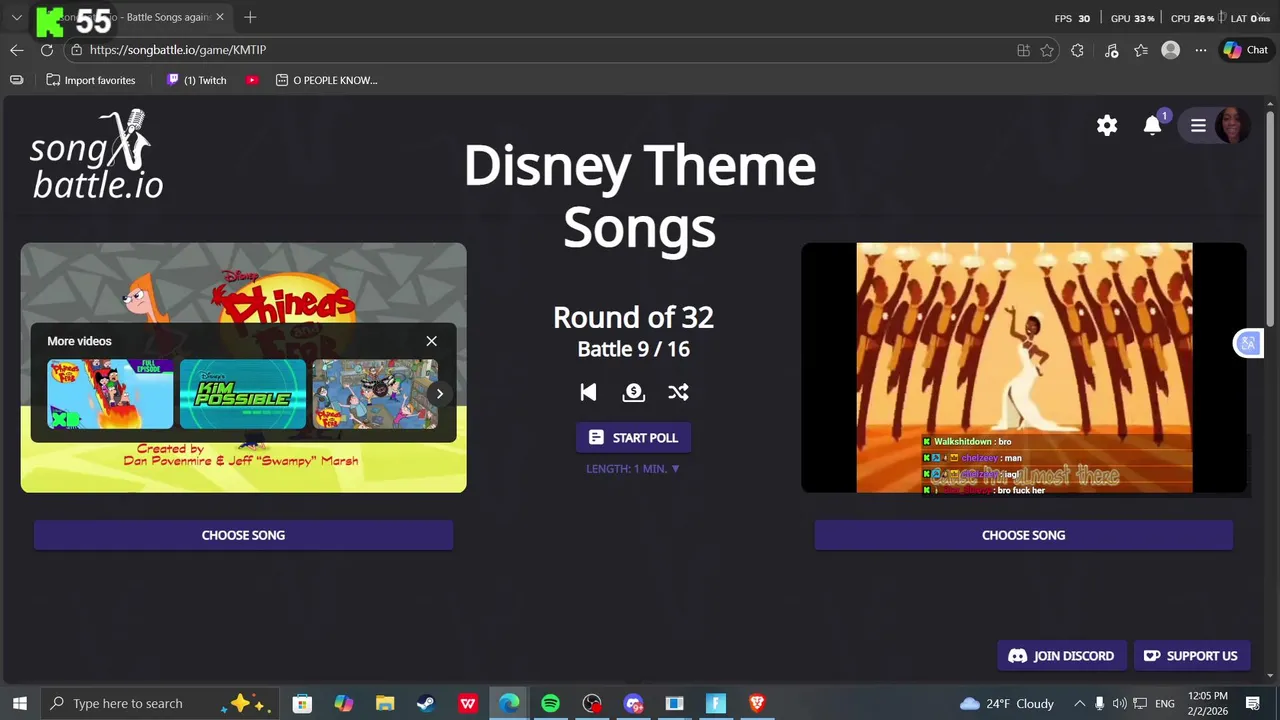Shuffle the battle with the random icon
The width and height of the screenshot is (1280, 720).
[x=678, y=392]
